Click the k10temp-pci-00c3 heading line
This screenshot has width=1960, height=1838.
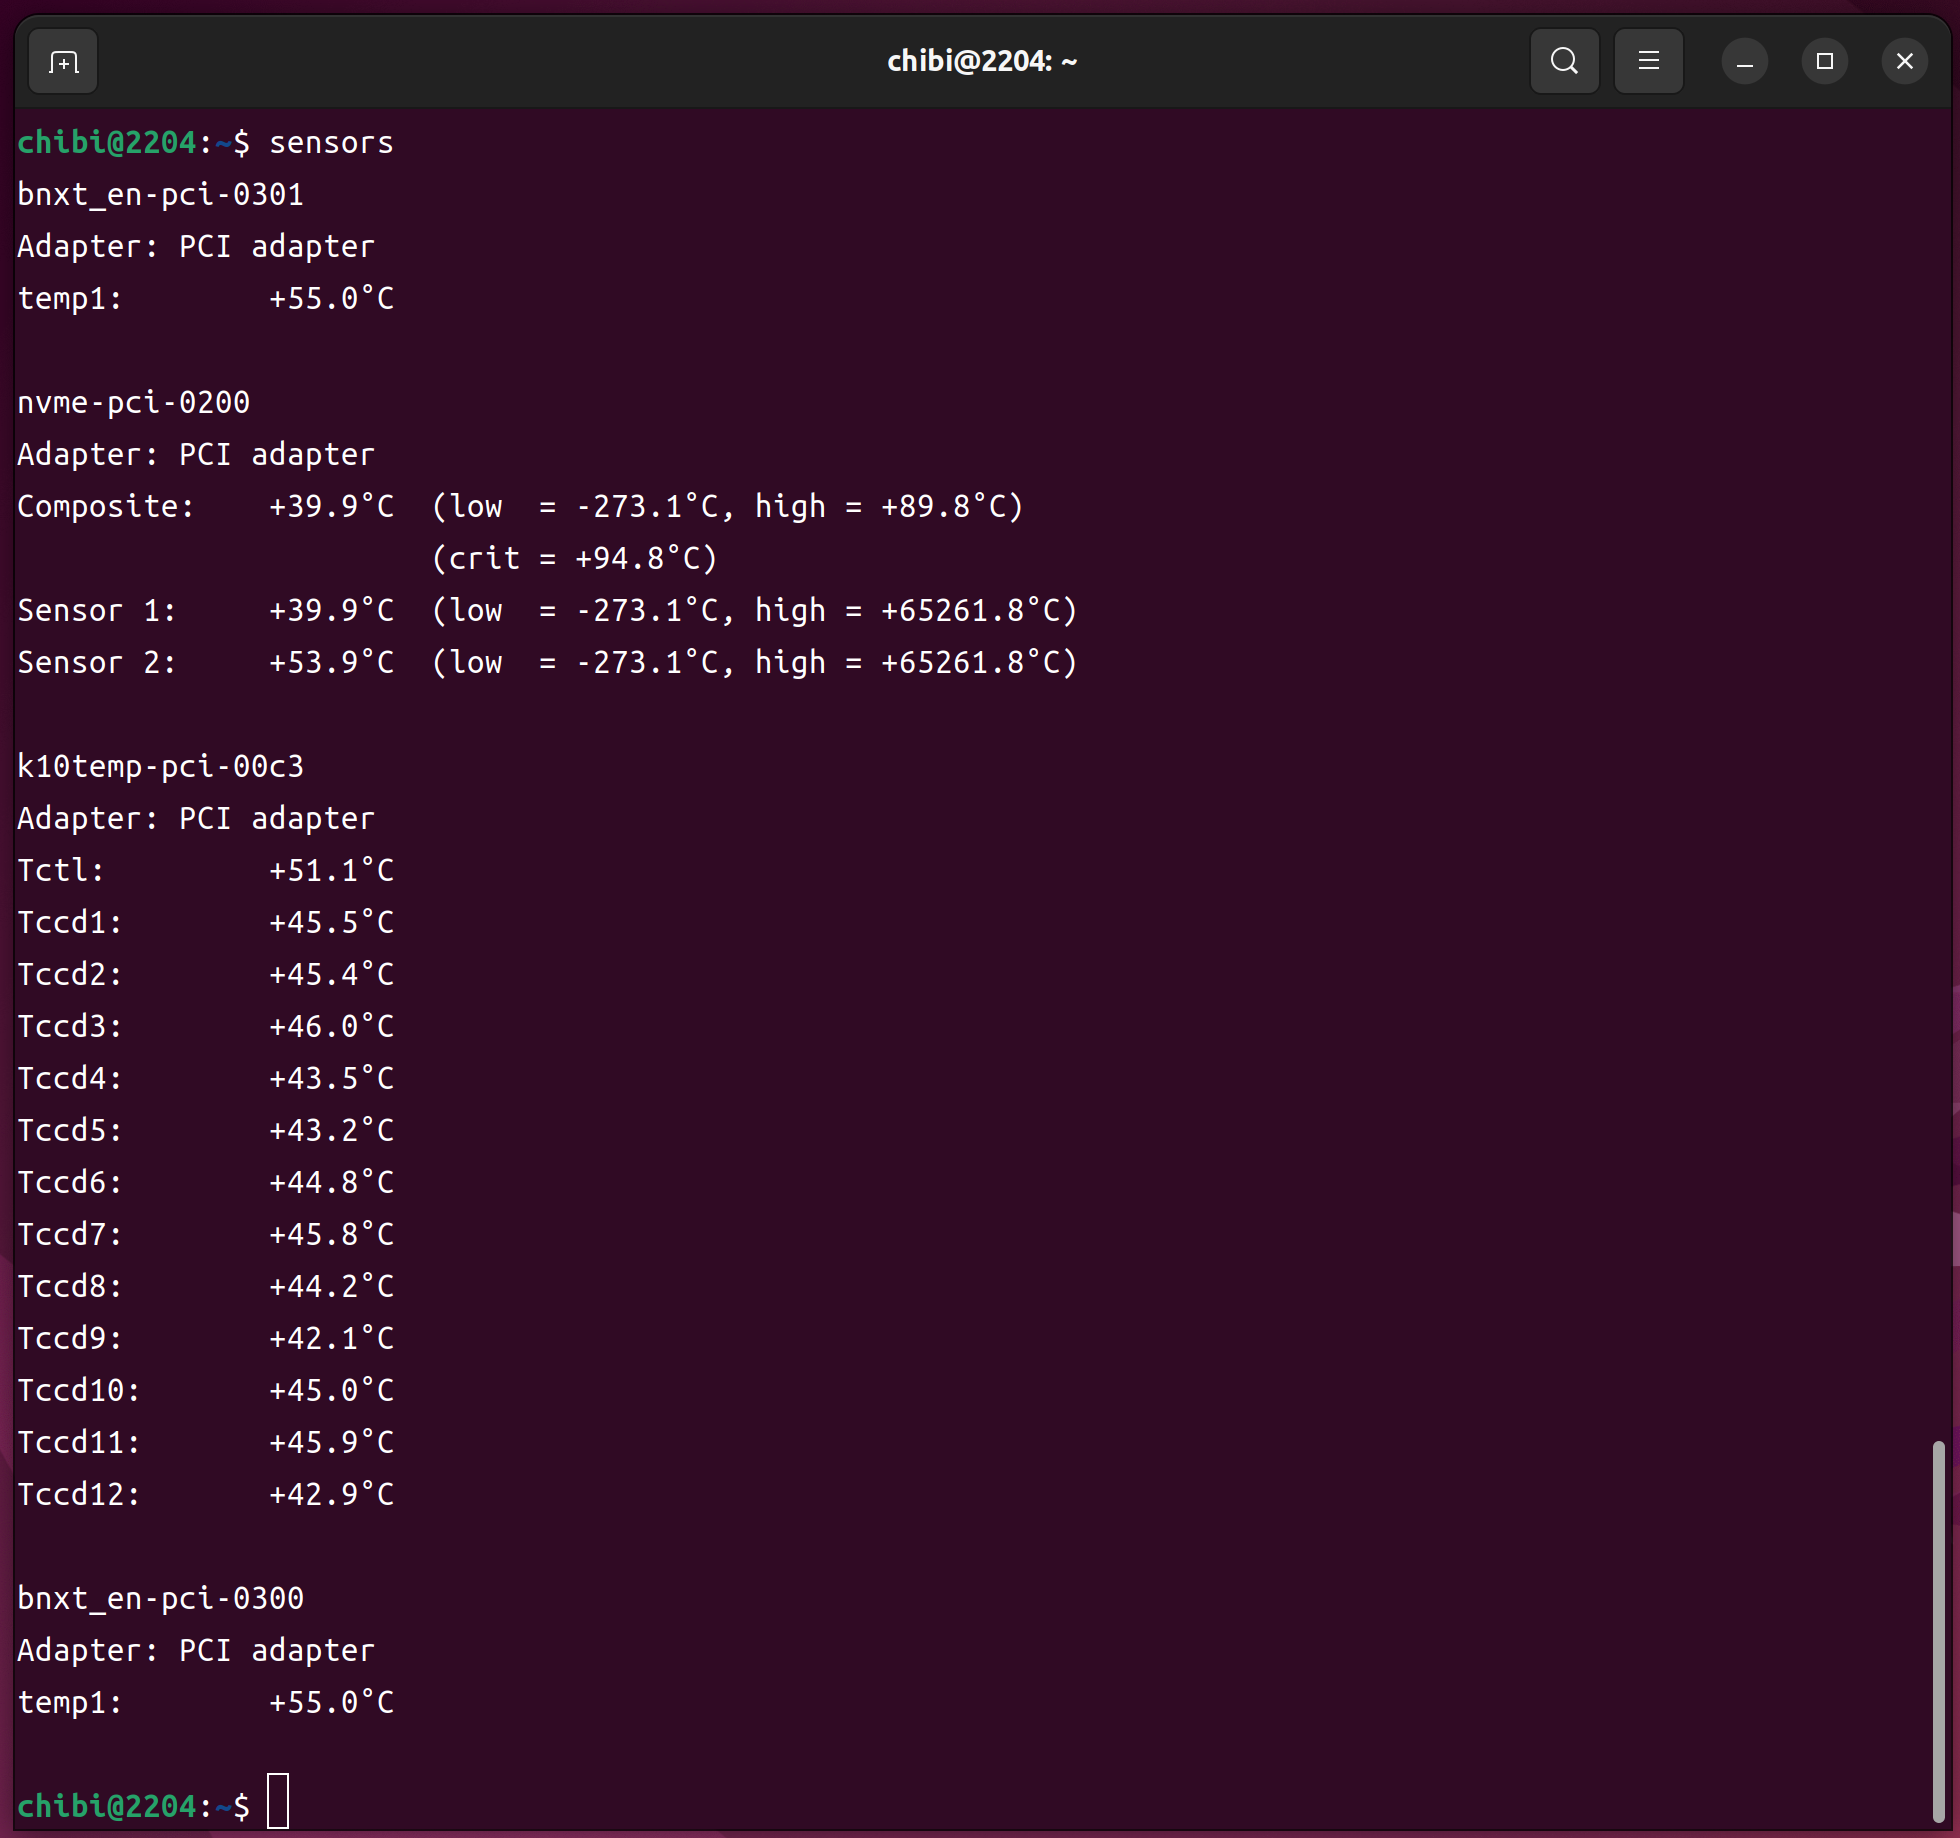pos(160,767)
